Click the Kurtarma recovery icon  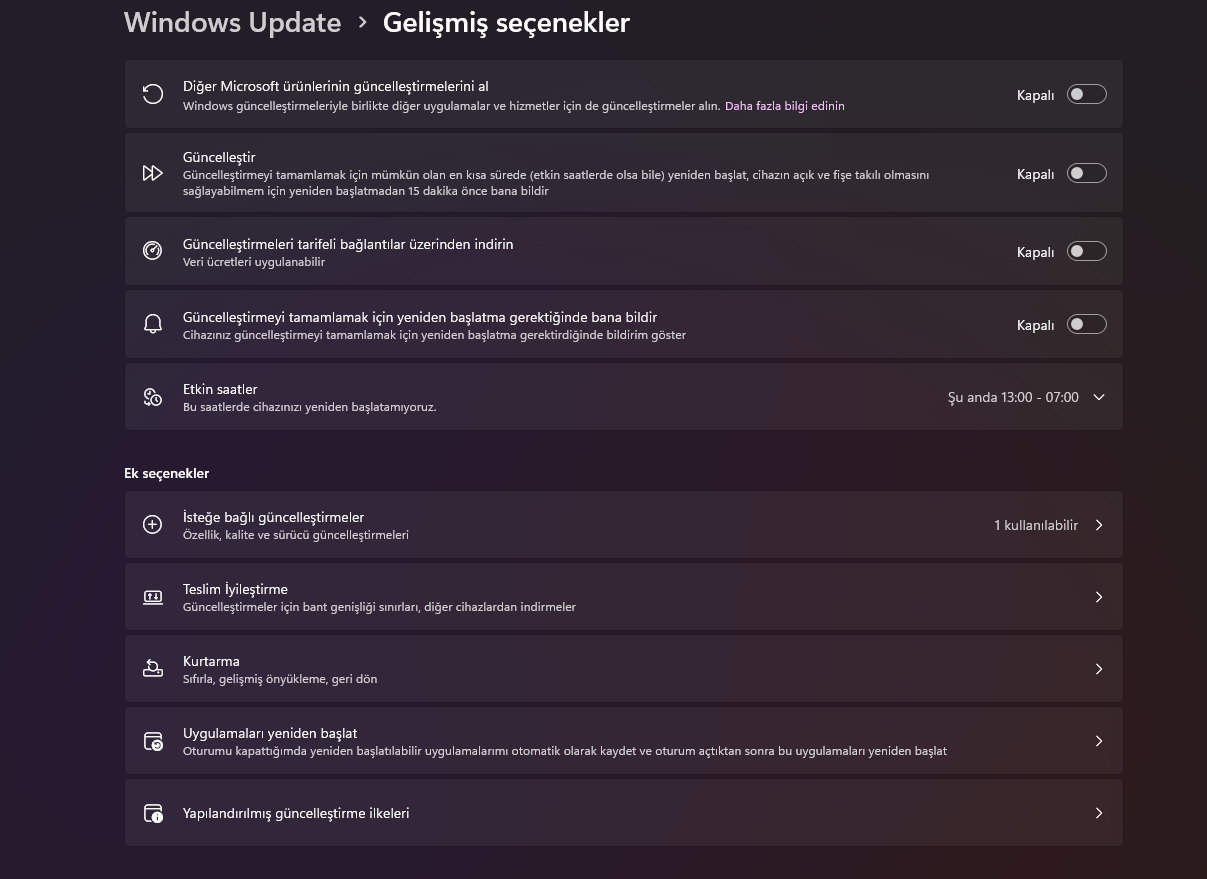tap(152, 669)
